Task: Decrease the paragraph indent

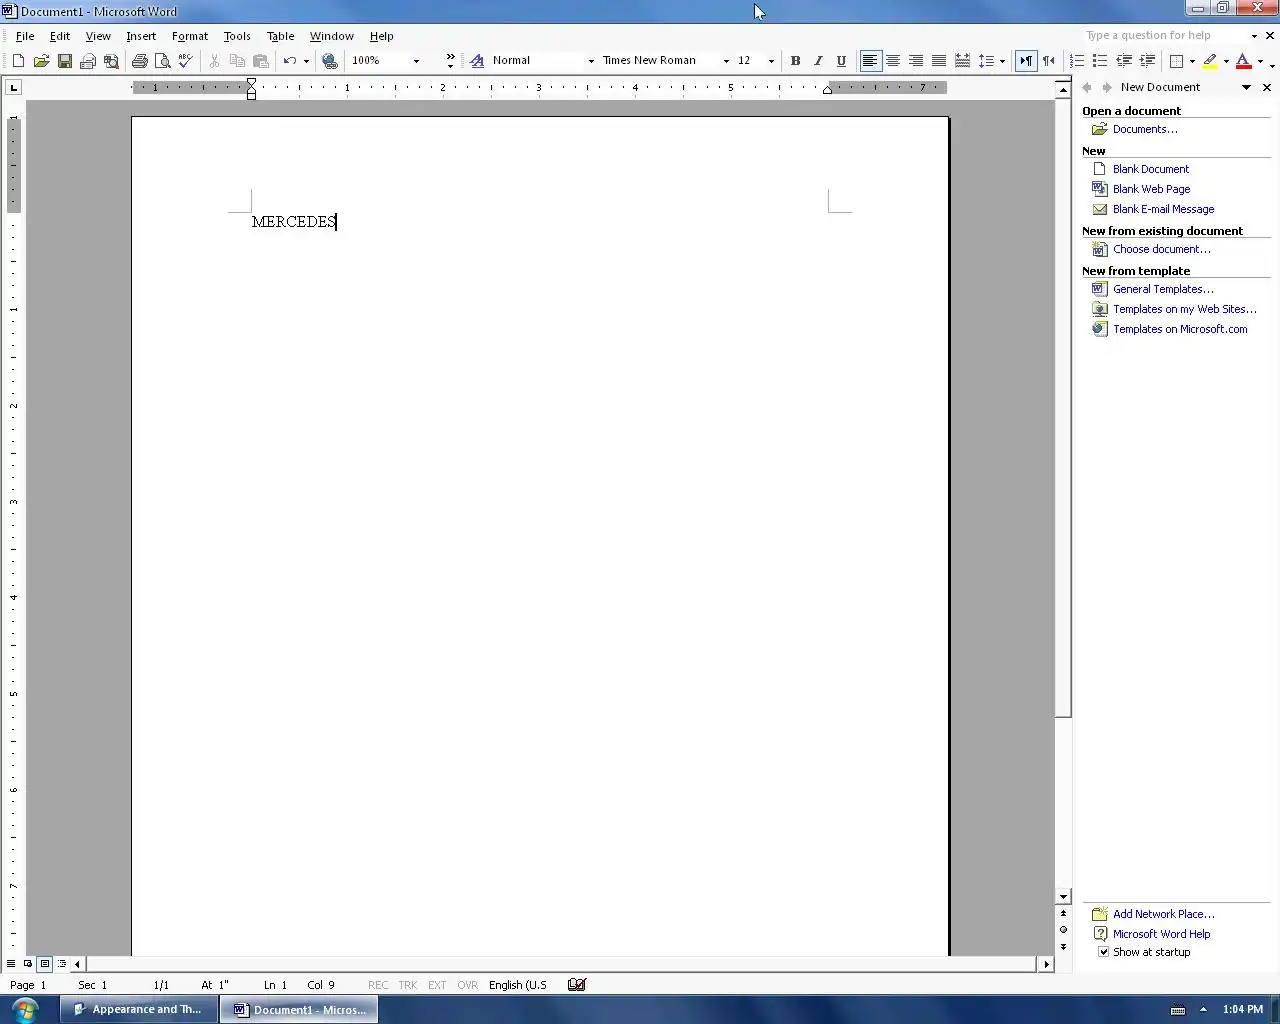Action: [1124, 61]
